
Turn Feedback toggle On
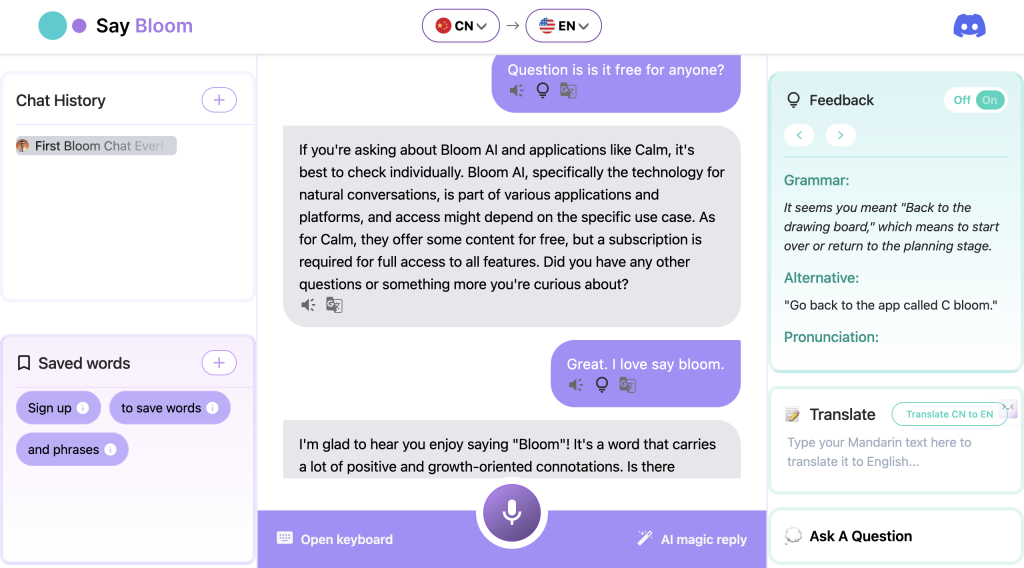tap(989, 100)
